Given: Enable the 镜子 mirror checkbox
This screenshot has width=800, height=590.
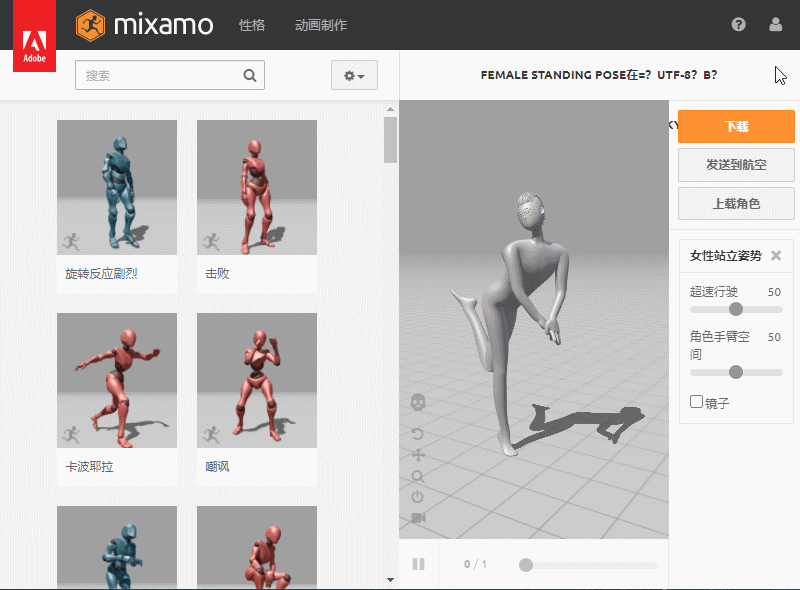Looking at the screenshot, I should click(x=696, y=402).
